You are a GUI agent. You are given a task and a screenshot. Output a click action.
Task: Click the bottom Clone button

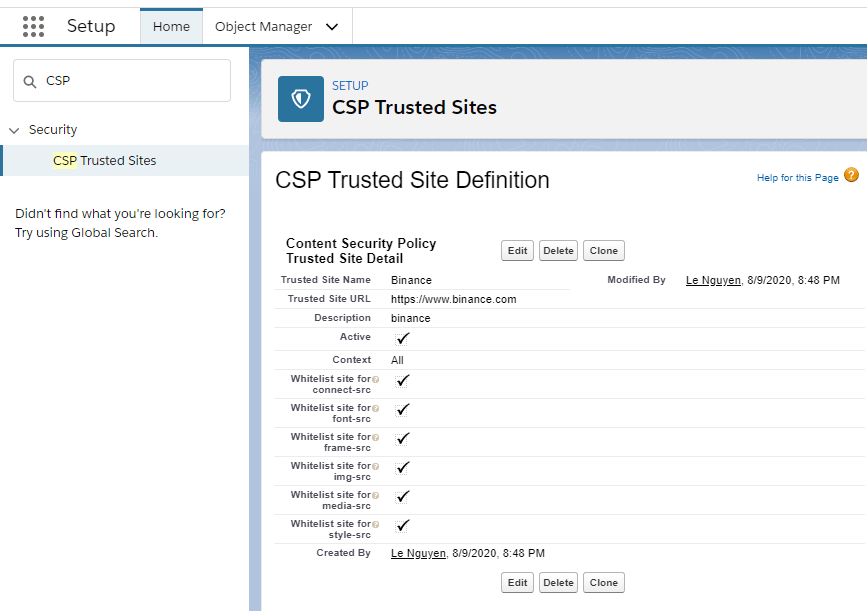[603, 583]
